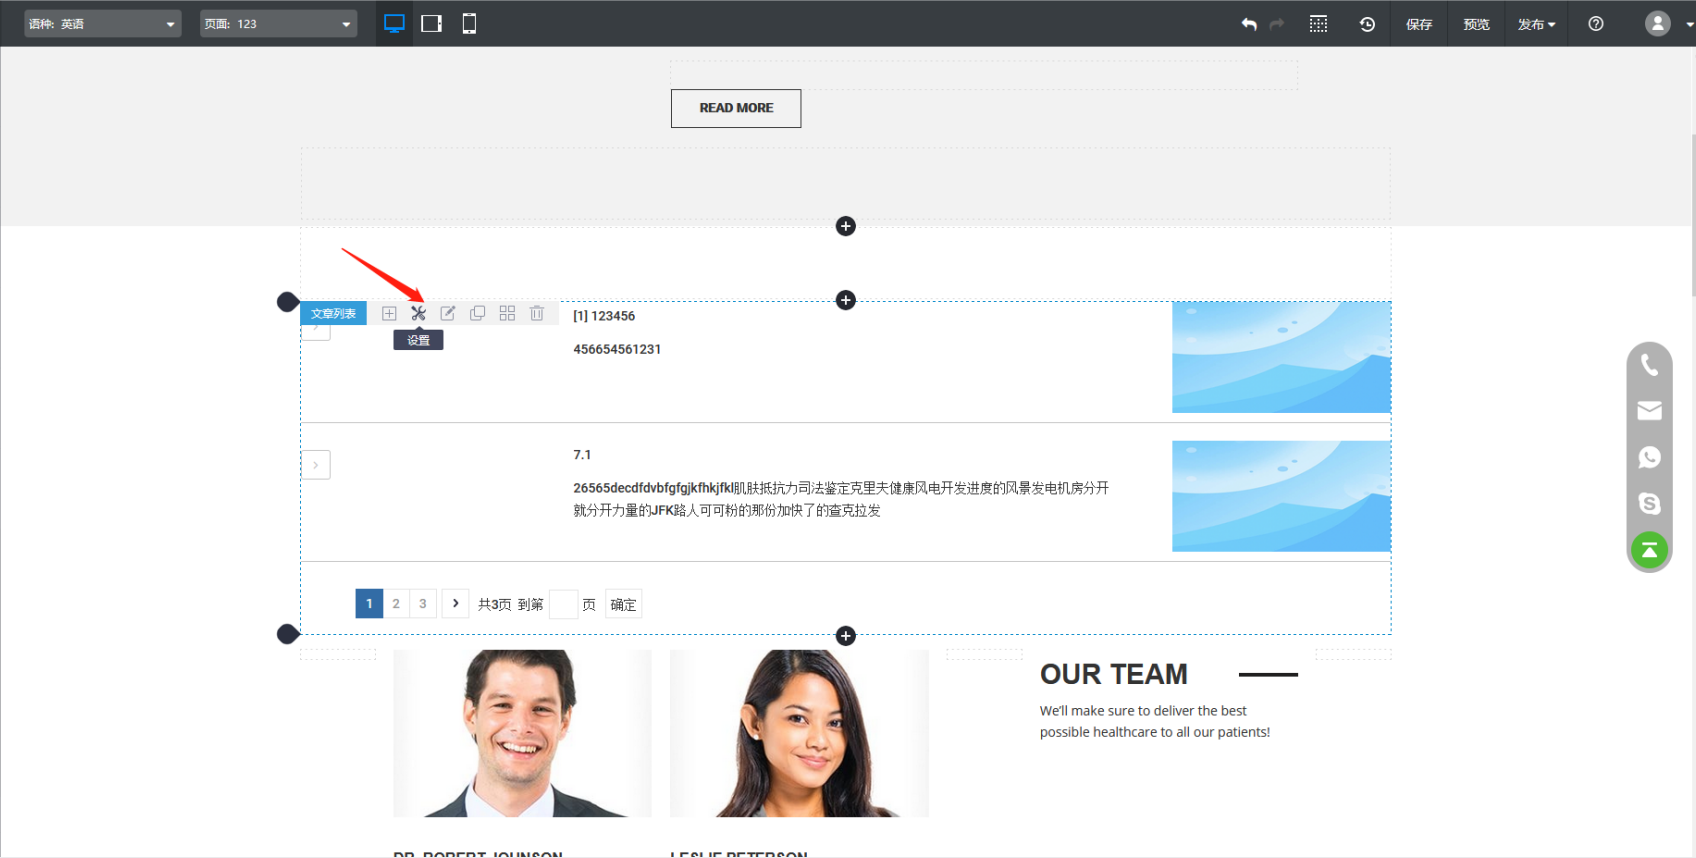Click the help question mark icon
The image size is (1696, 858).
point(1596,24)
